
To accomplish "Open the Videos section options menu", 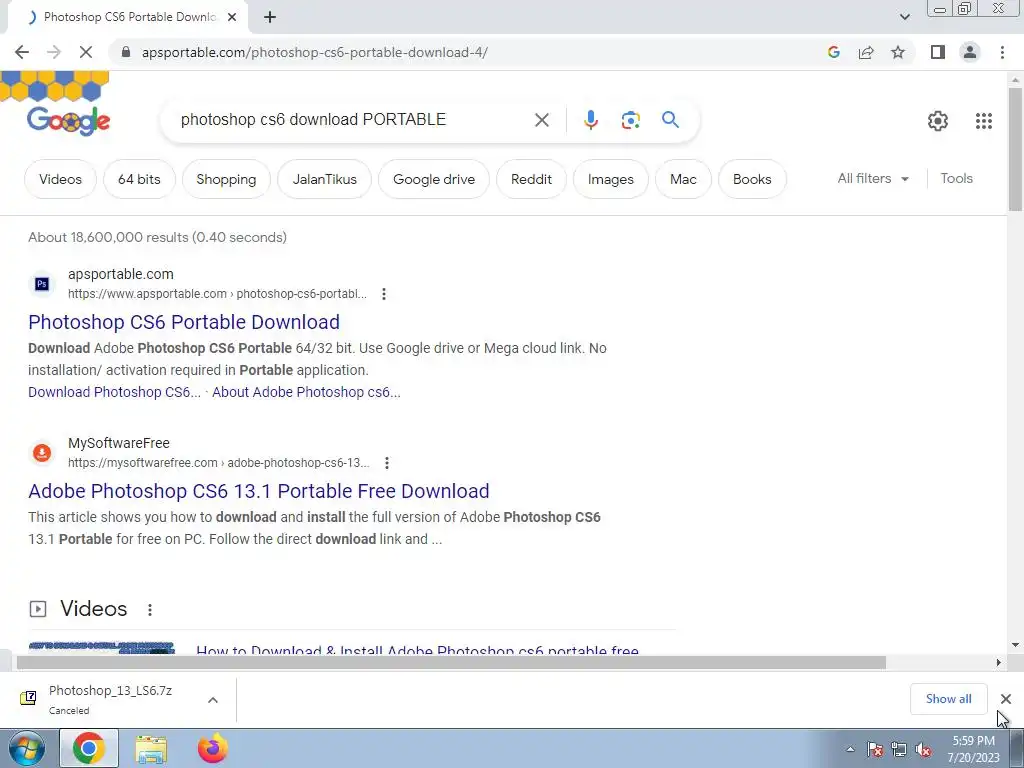I will point(150,609).
